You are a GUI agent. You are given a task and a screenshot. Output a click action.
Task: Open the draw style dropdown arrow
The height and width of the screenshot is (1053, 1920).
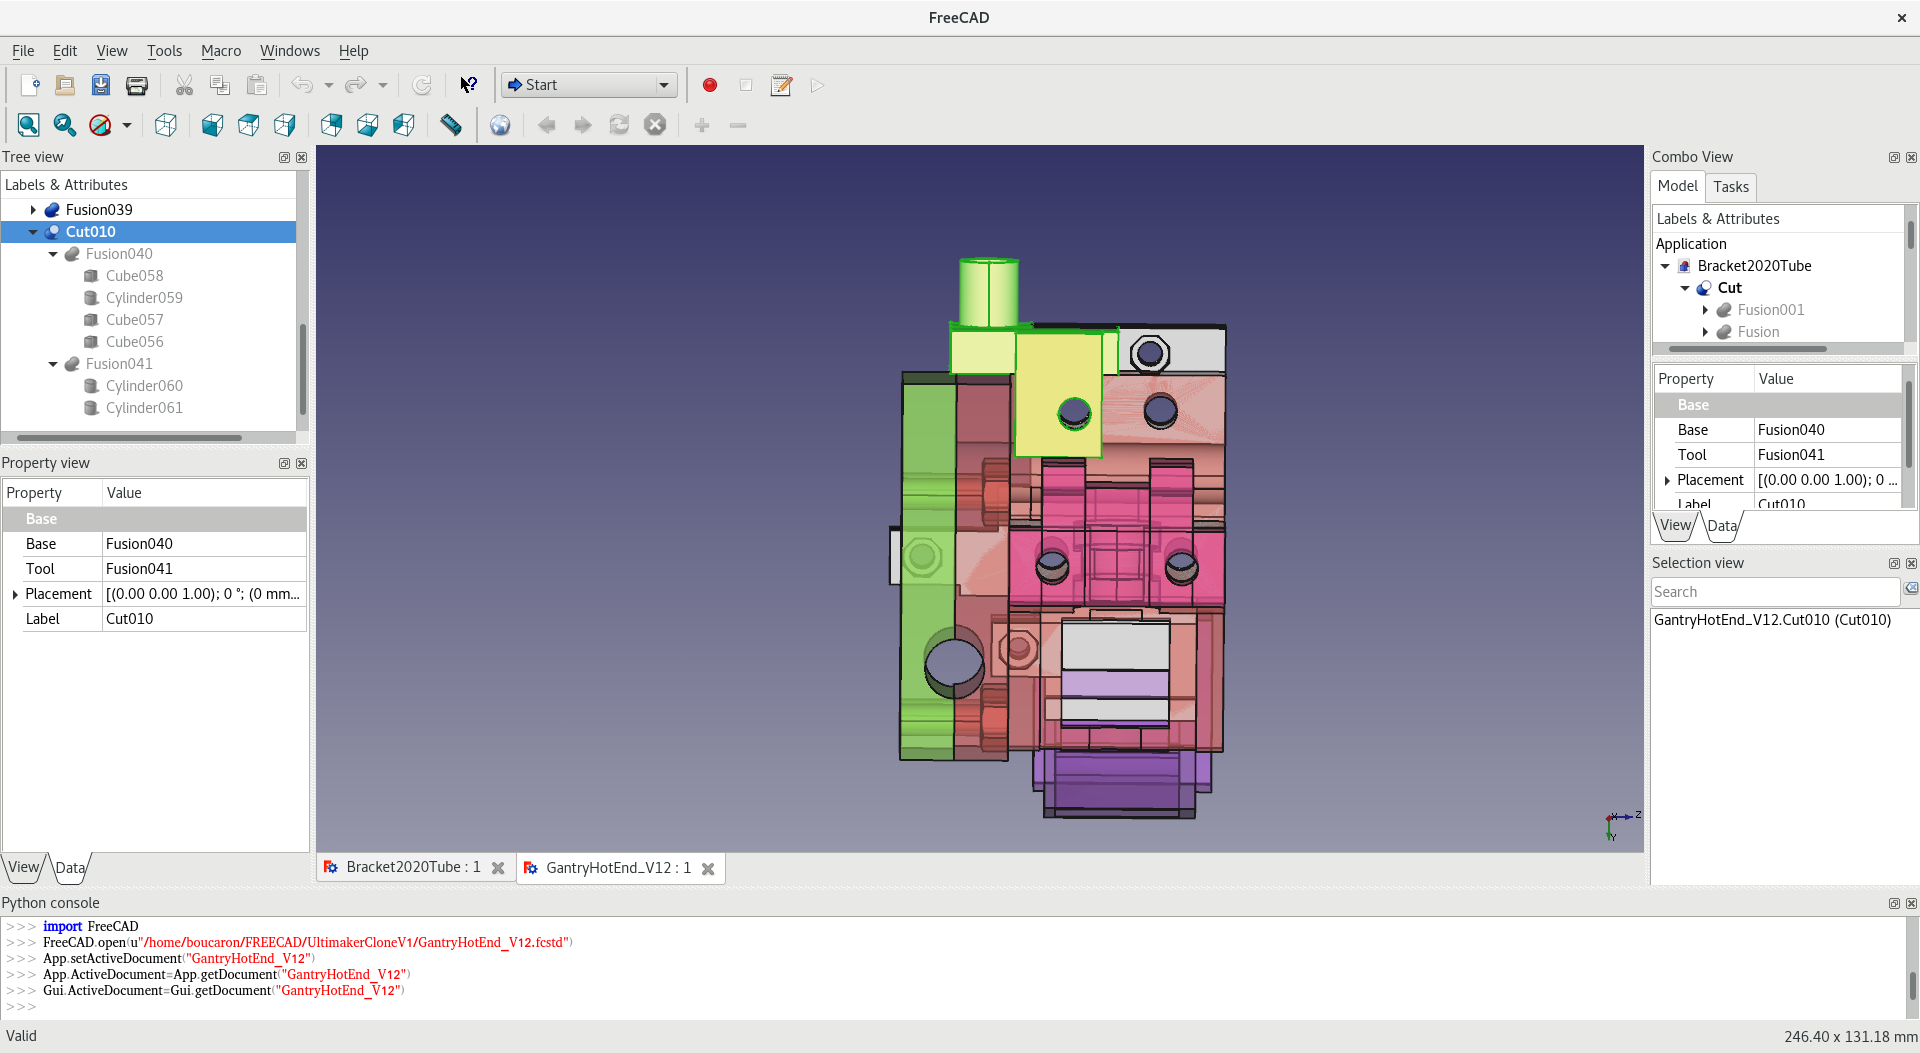click(x=126, y=125)
